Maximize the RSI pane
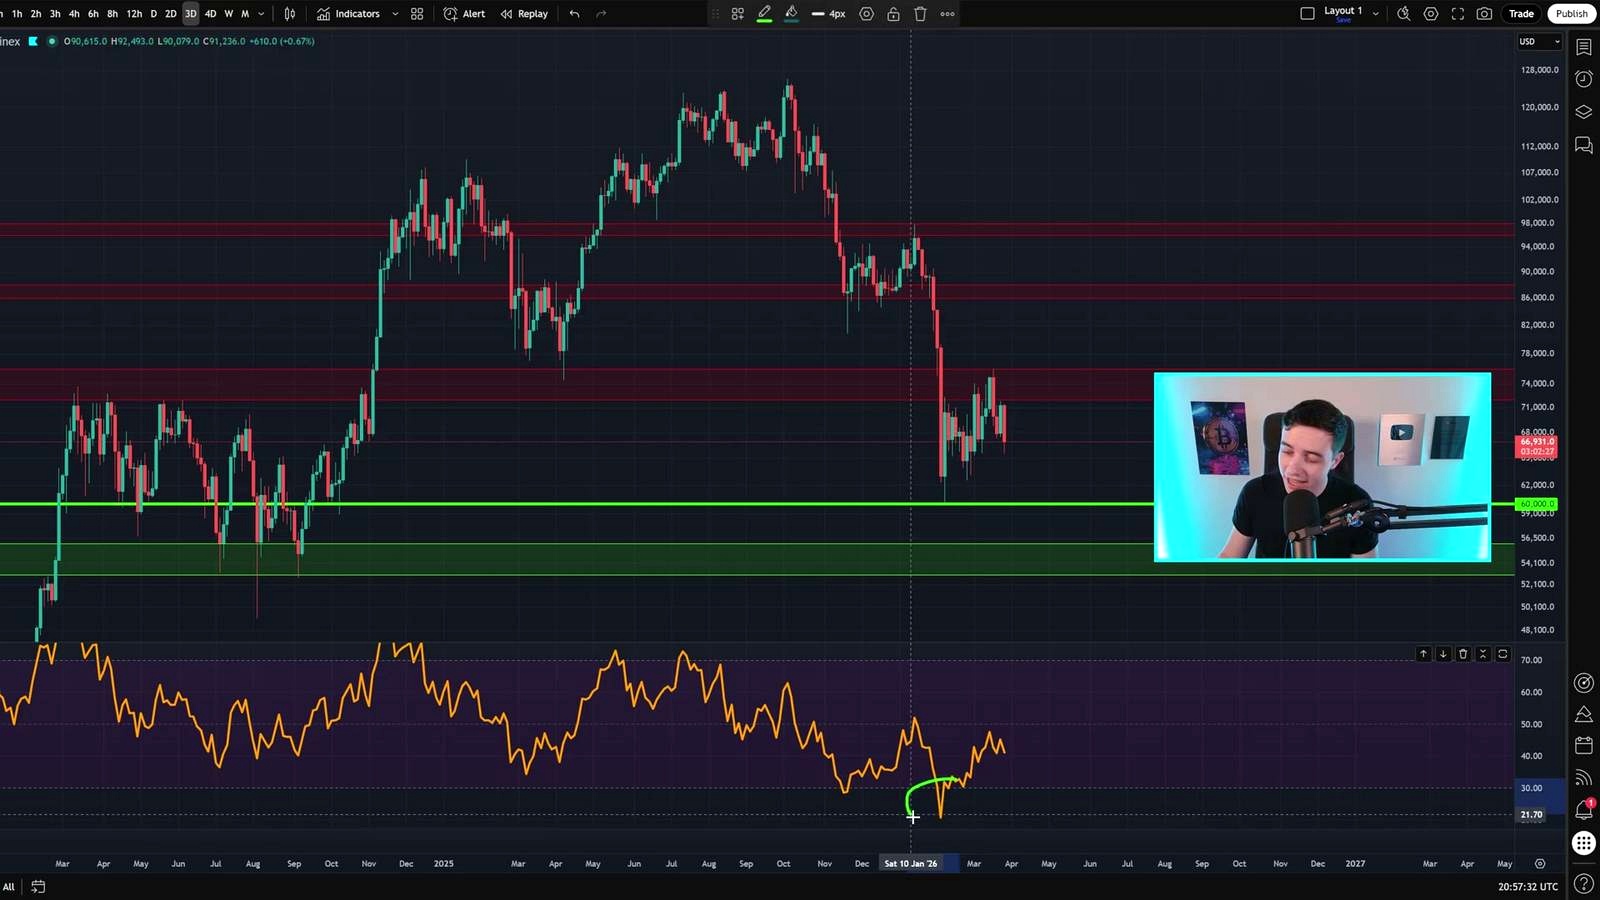Image resolution: width=1600 pixels, height=900 pixels. pyautogui.click(x=1502, y=654)
